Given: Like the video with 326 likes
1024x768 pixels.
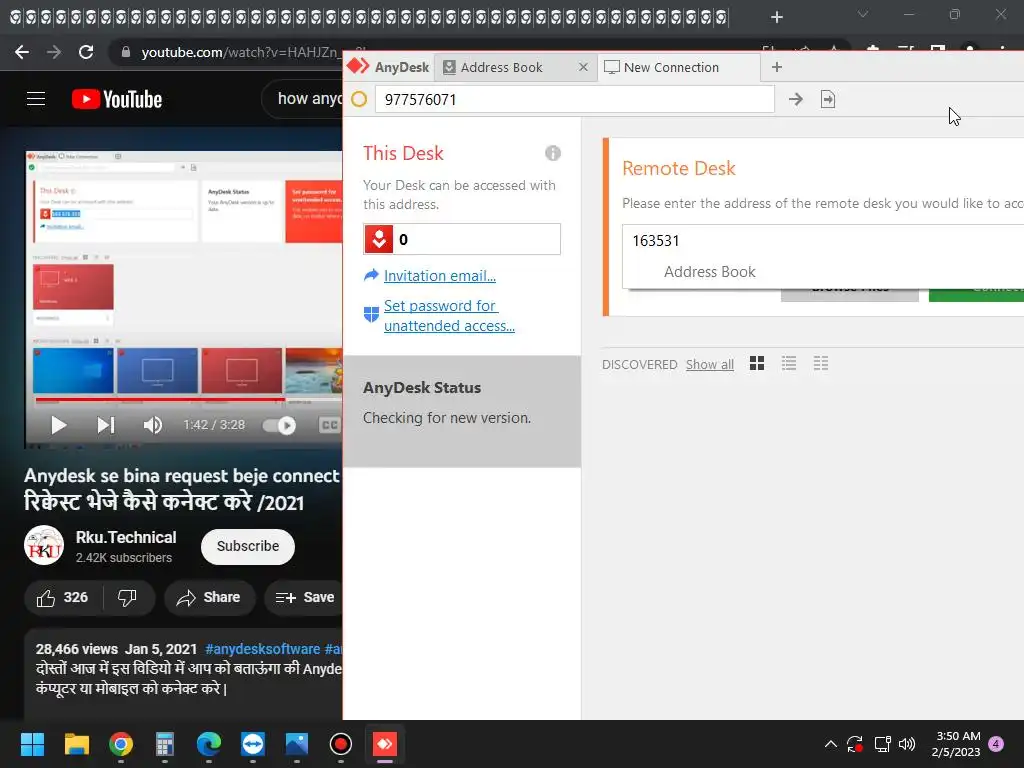Looking at the screenshot, I should [x=63, y=598].
